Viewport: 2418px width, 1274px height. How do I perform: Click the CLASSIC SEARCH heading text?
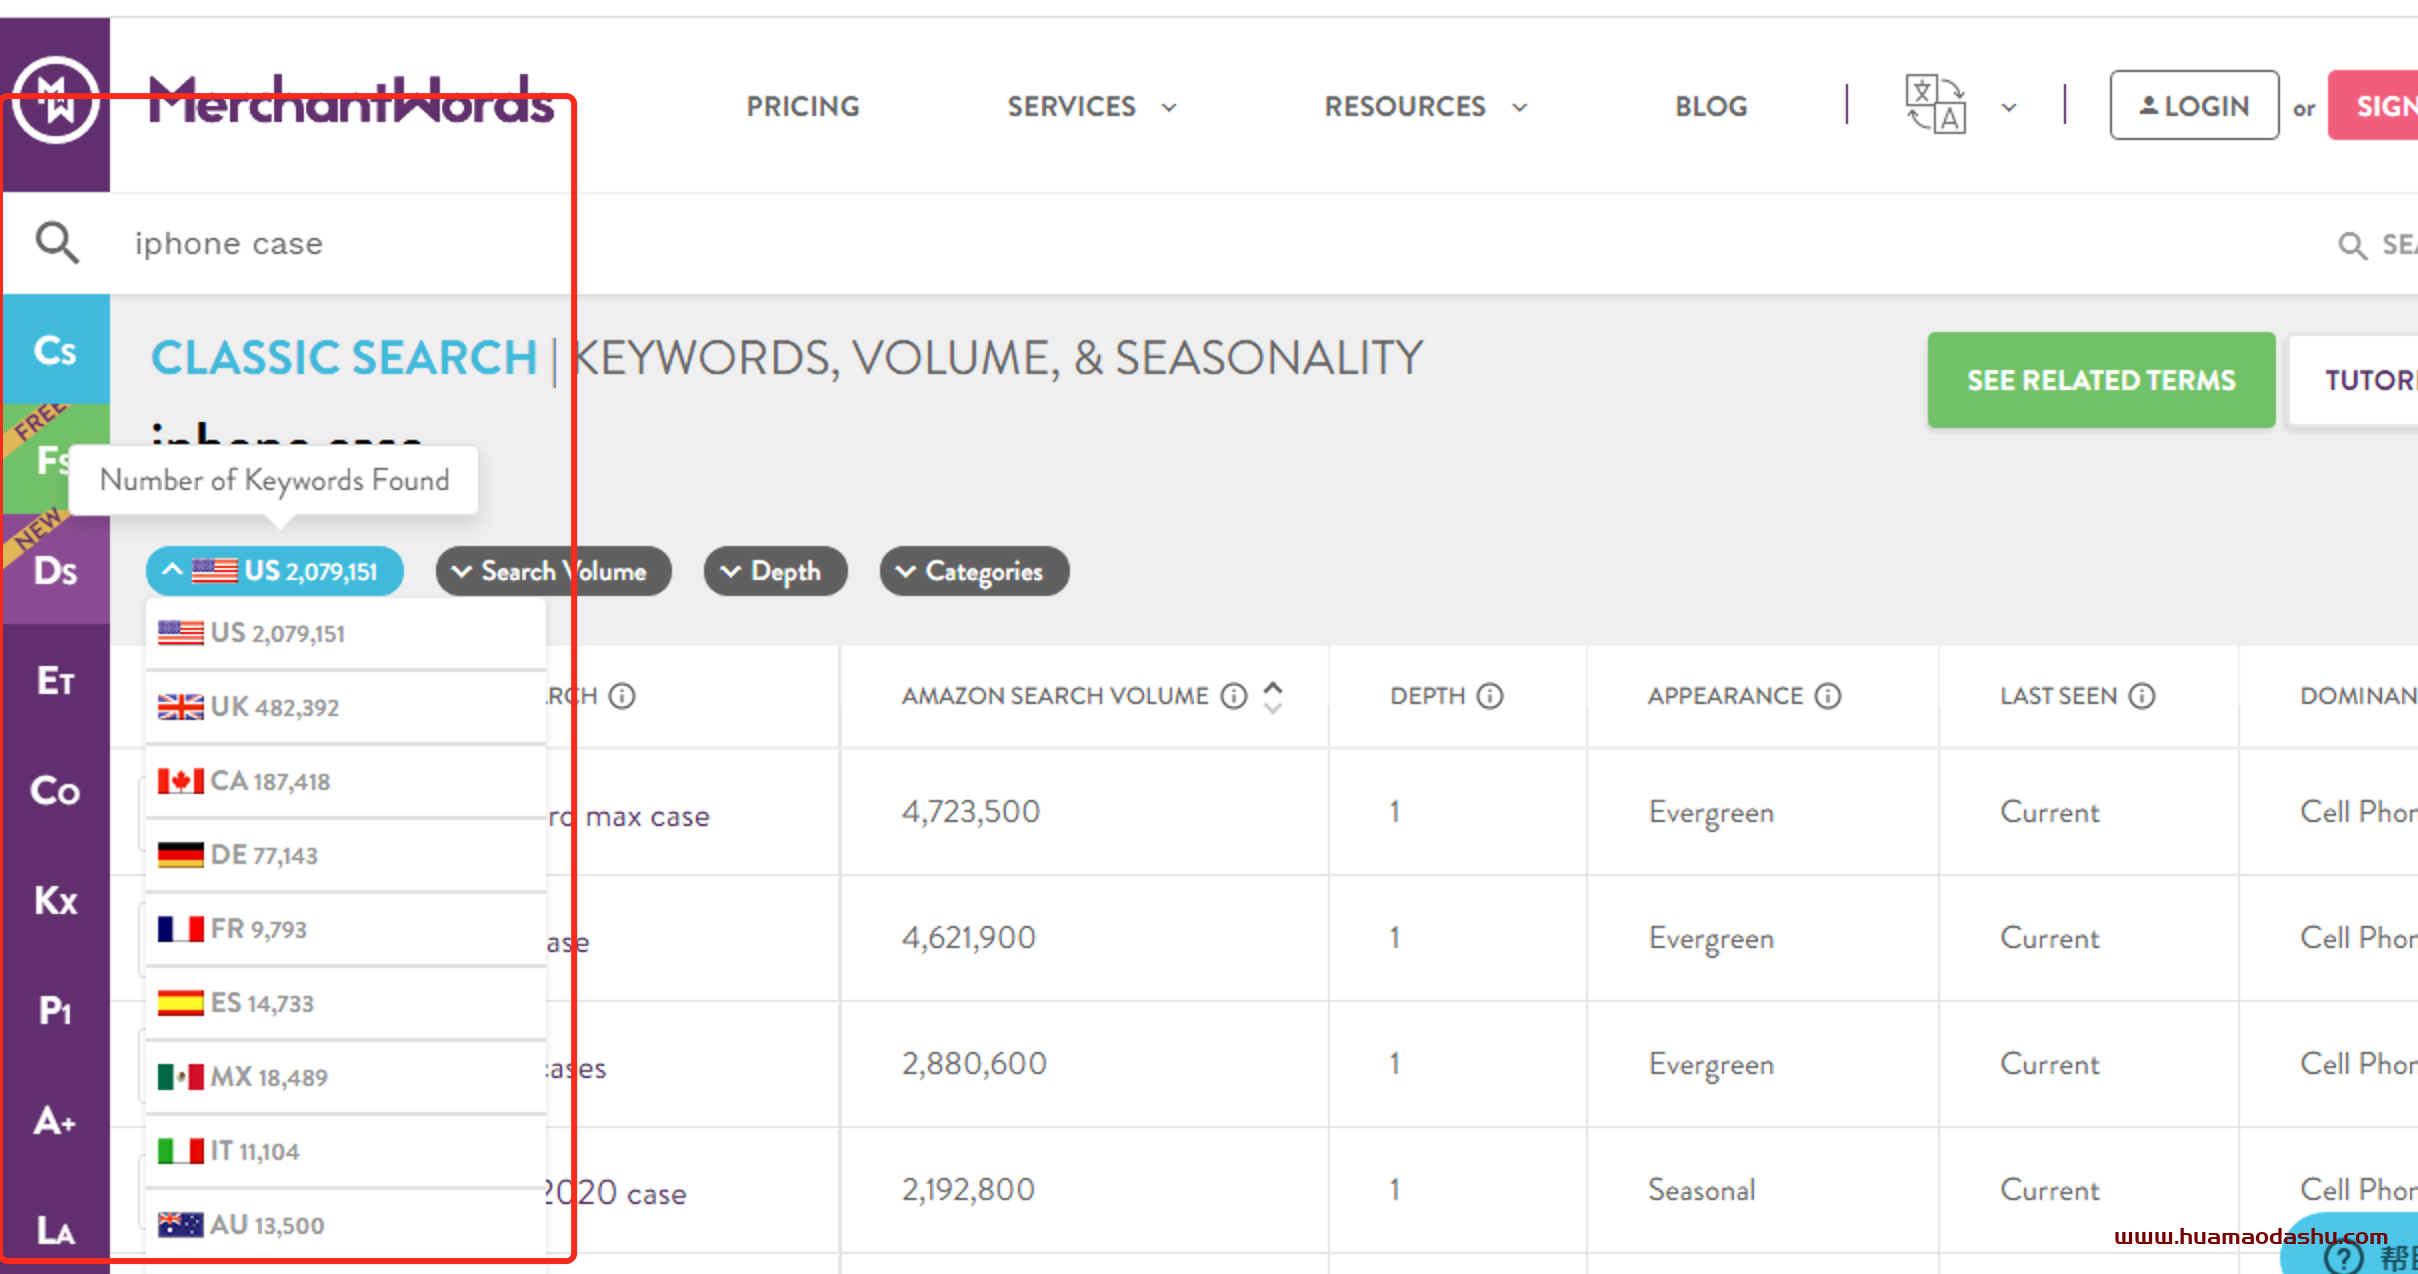click(x=344, y=358)
